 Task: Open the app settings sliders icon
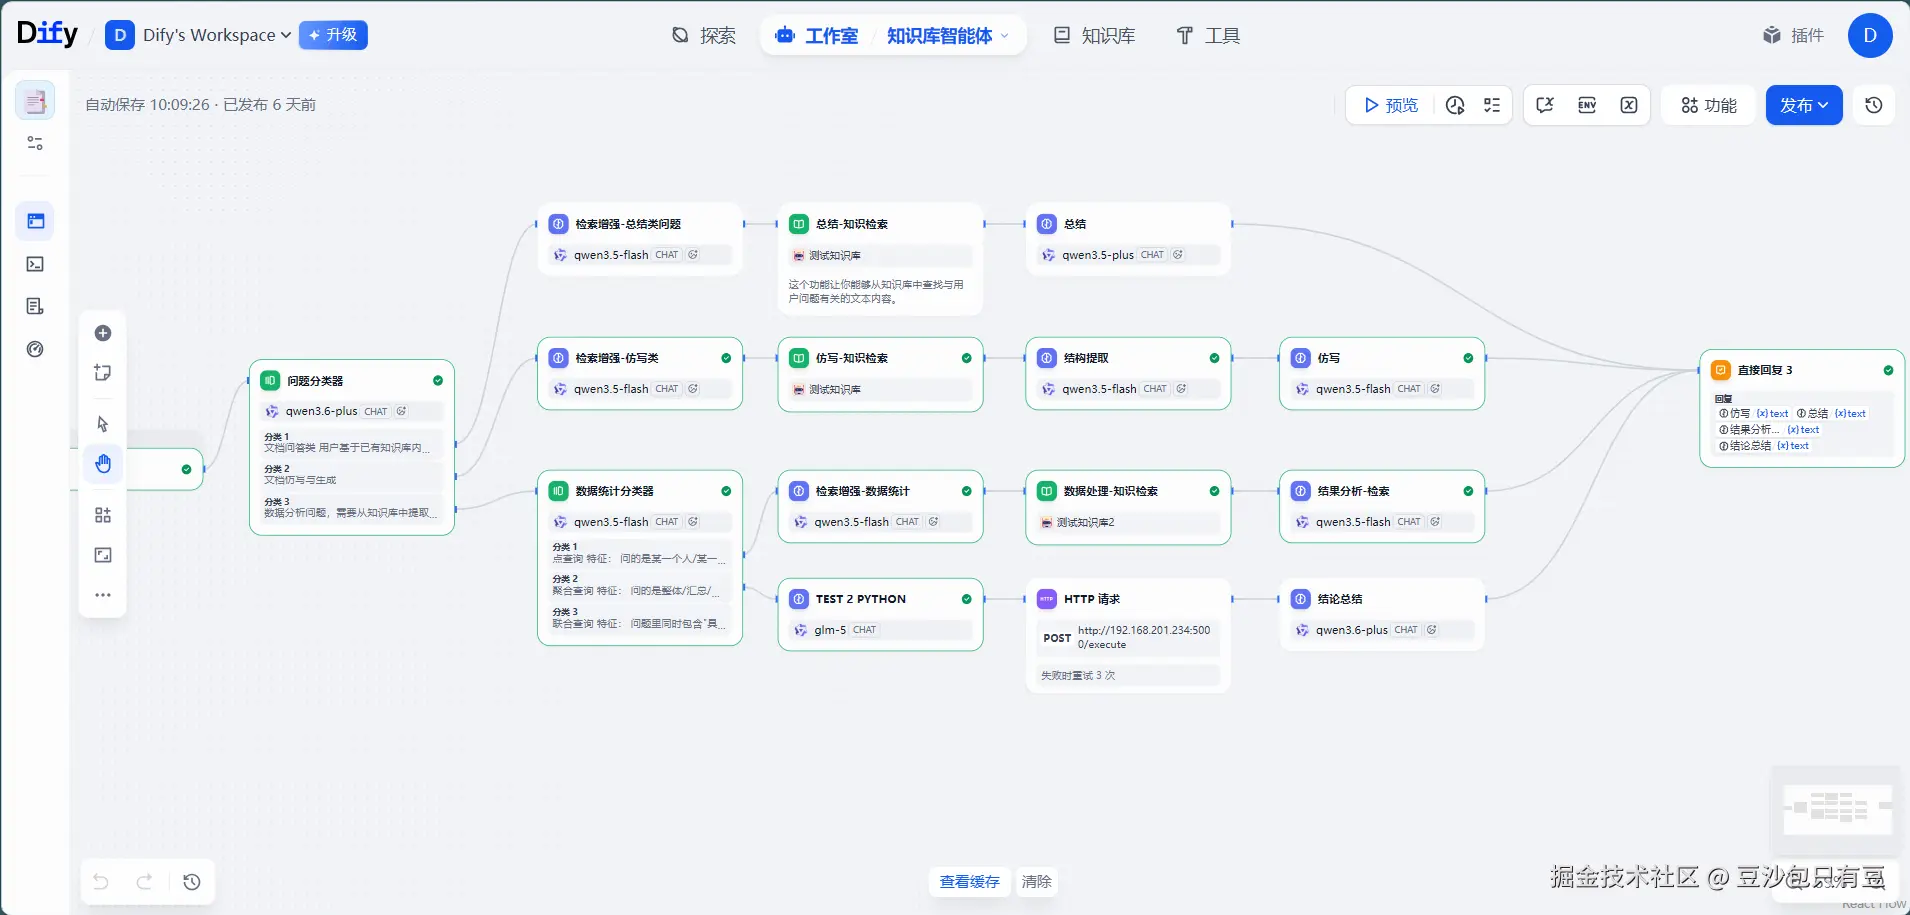[35, 143]
